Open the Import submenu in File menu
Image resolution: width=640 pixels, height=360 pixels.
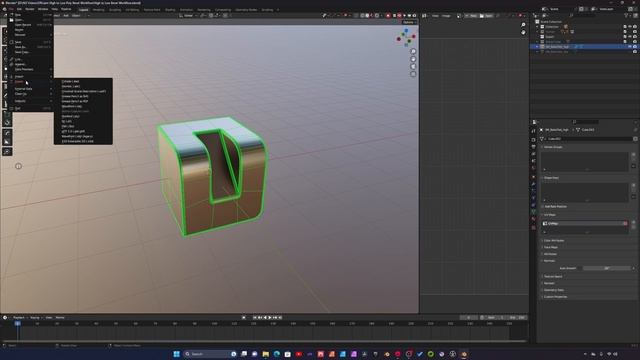point(19,76)
